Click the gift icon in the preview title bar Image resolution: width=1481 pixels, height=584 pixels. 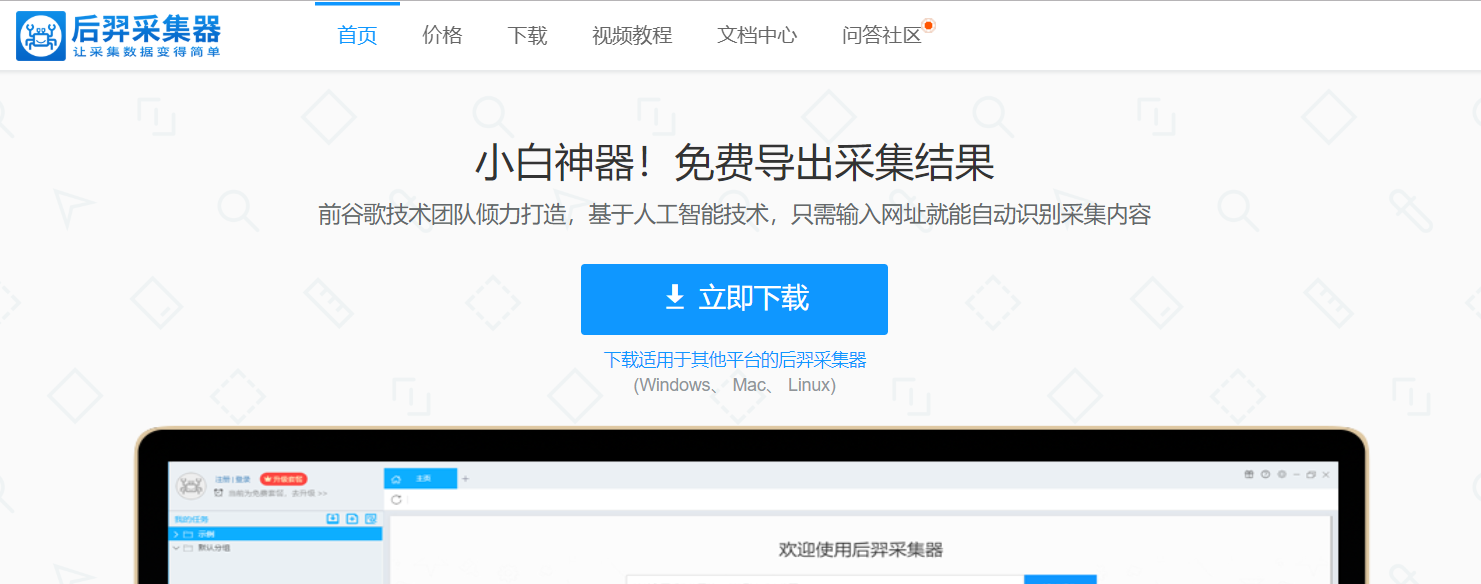click(1249, 474)
